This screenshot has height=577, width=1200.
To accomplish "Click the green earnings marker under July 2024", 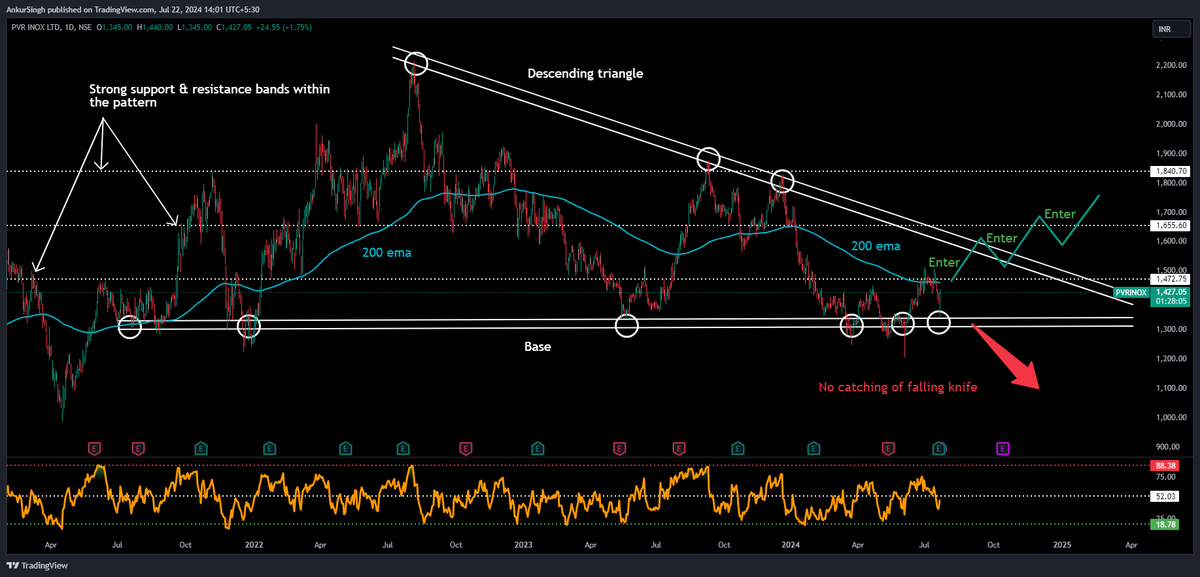I will click(x=938, y=450).
